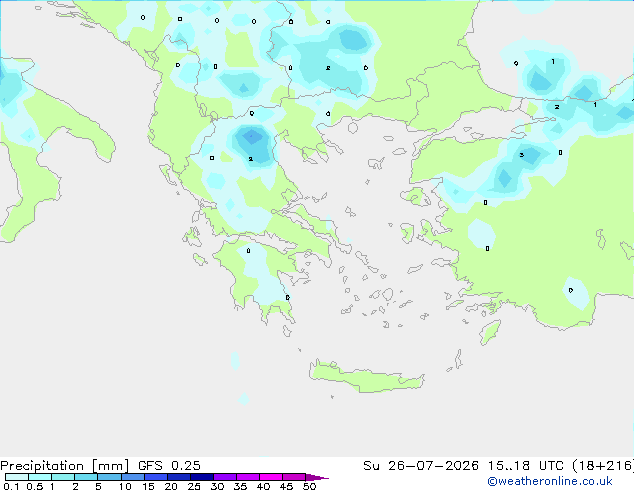
Task: Click the "Su 26-07-2026" date text
Action: 421,466
